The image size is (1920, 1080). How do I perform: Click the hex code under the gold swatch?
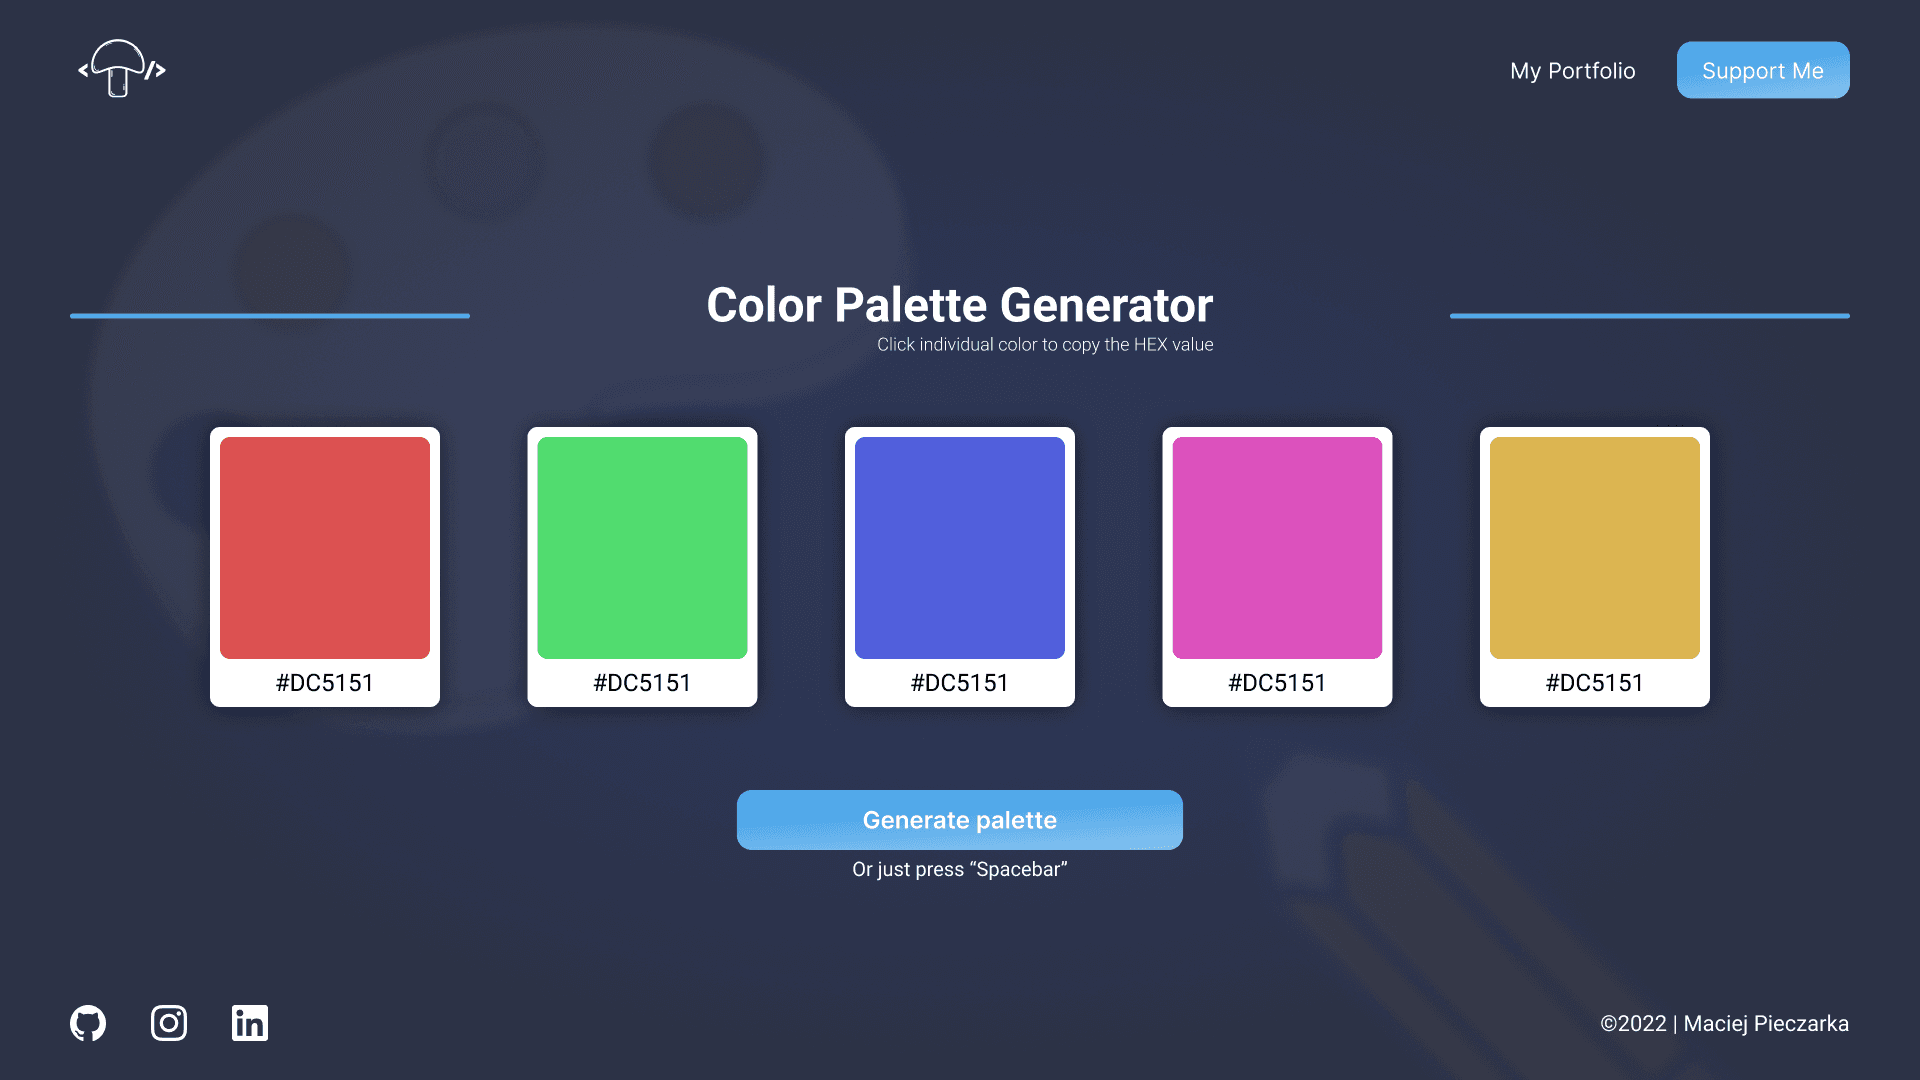point(1594,683)
